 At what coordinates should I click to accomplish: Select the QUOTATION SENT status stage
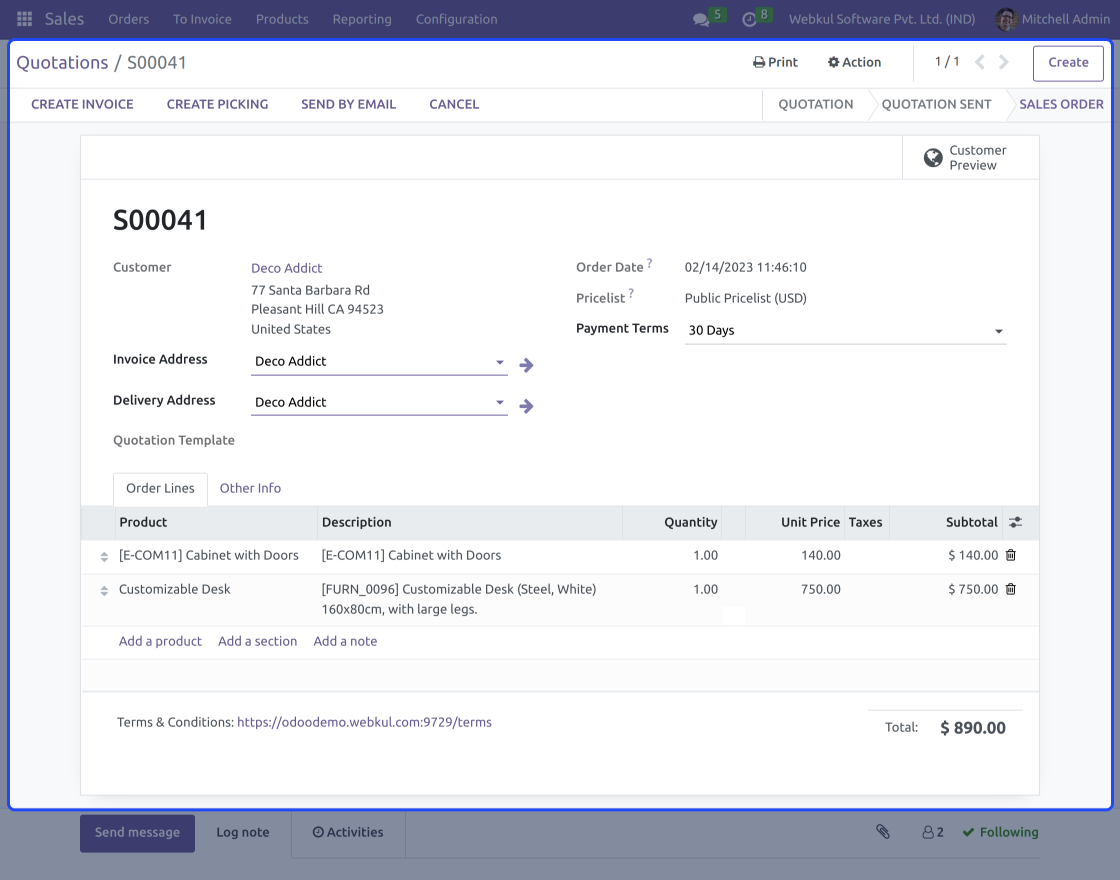click(x=936, y=104)
